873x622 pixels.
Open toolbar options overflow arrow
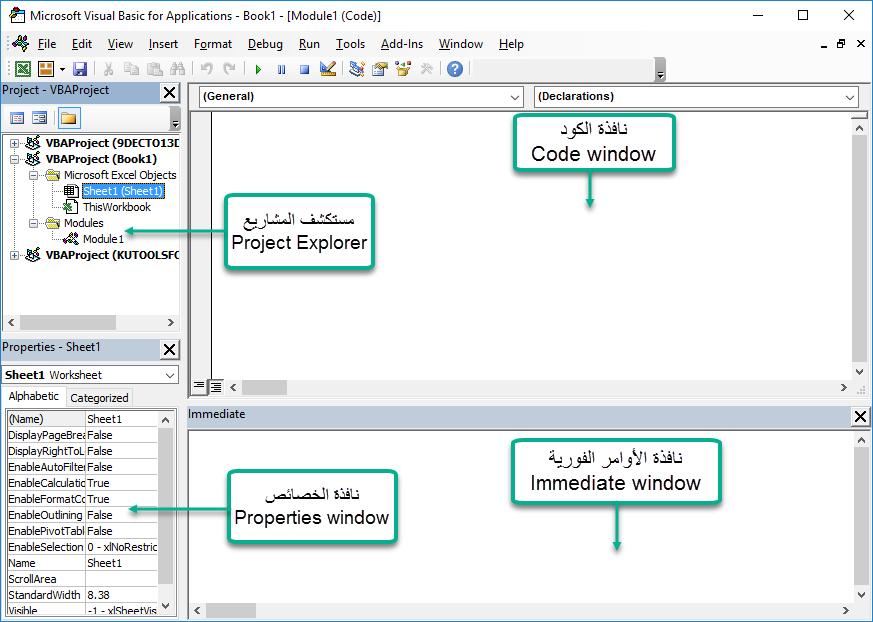click(x=660, y=70)
